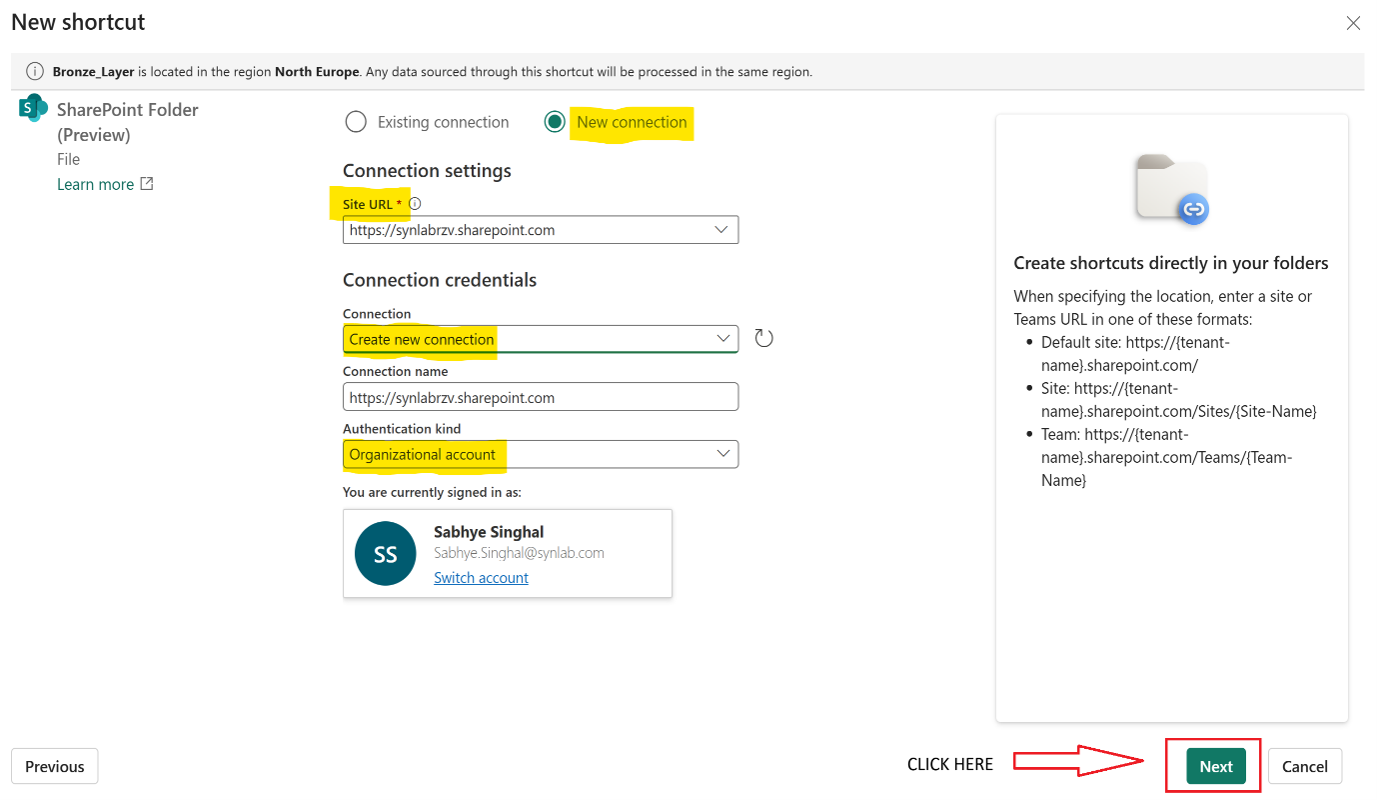Image resolution: width=1377 pixels, height=800 pixels.
Task: Open the Authentication kind dropdown
Action: (x=540, y=454)
